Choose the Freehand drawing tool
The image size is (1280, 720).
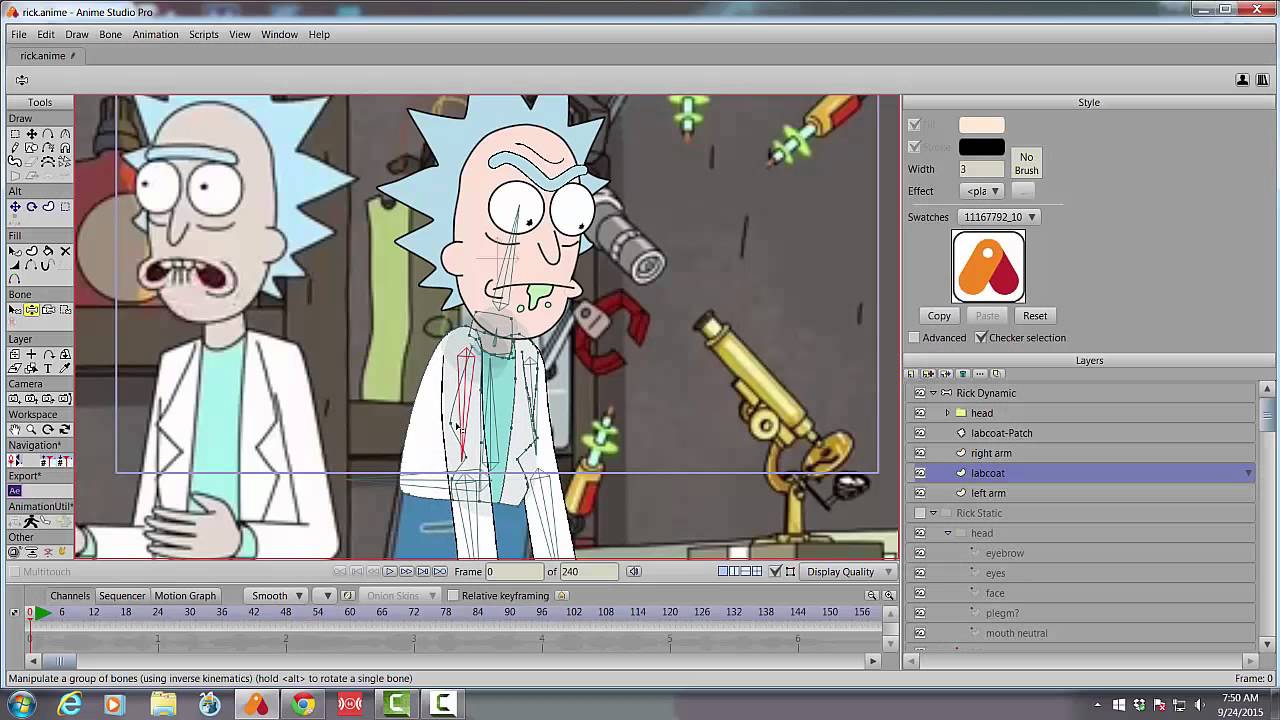pos(15,148)
